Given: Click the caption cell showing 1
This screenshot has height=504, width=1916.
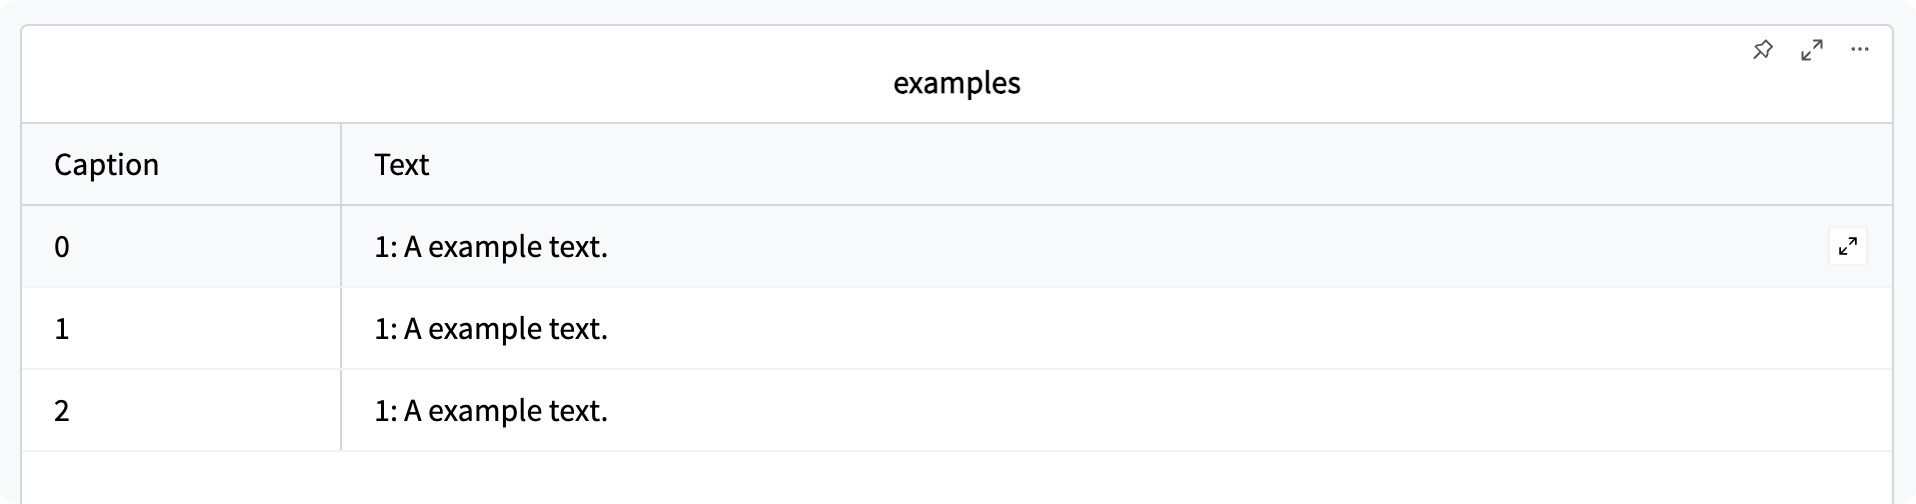Looking at the screenshot, I should point(62,329).
